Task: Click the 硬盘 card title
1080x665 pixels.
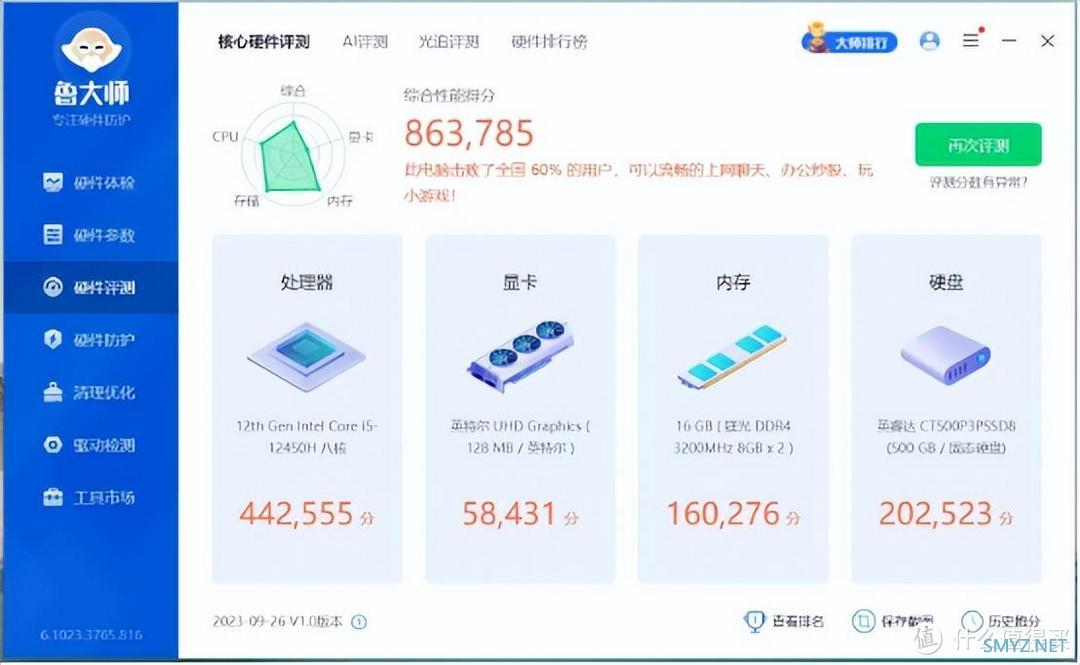Action: [x=946, y=283]
